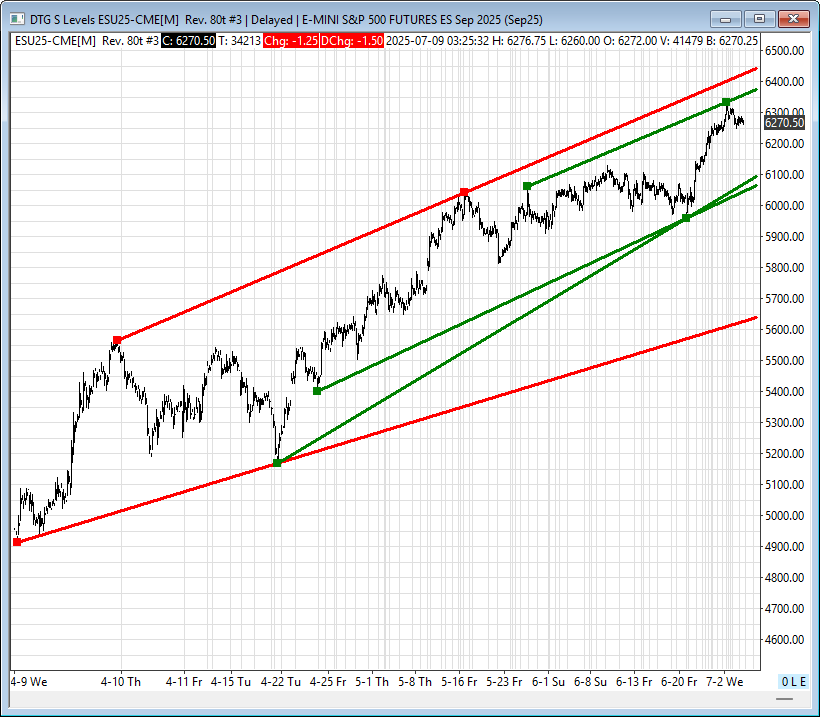Select green anchor point near 4-25 low

click(317, 391)
